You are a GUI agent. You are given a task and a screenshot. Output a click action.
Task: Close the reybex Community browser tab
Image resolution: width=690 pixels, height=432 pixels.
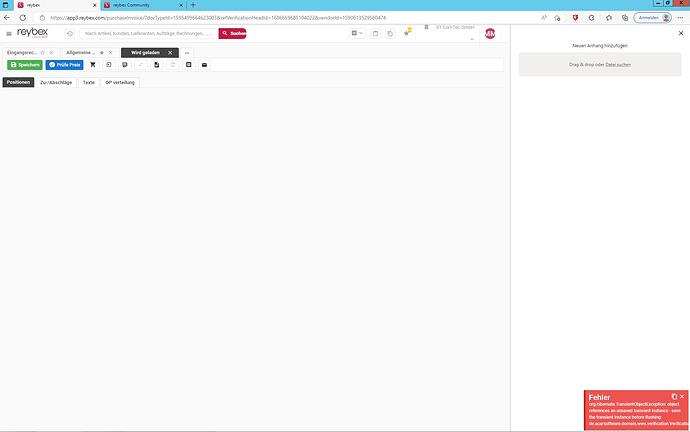(181, 5)
